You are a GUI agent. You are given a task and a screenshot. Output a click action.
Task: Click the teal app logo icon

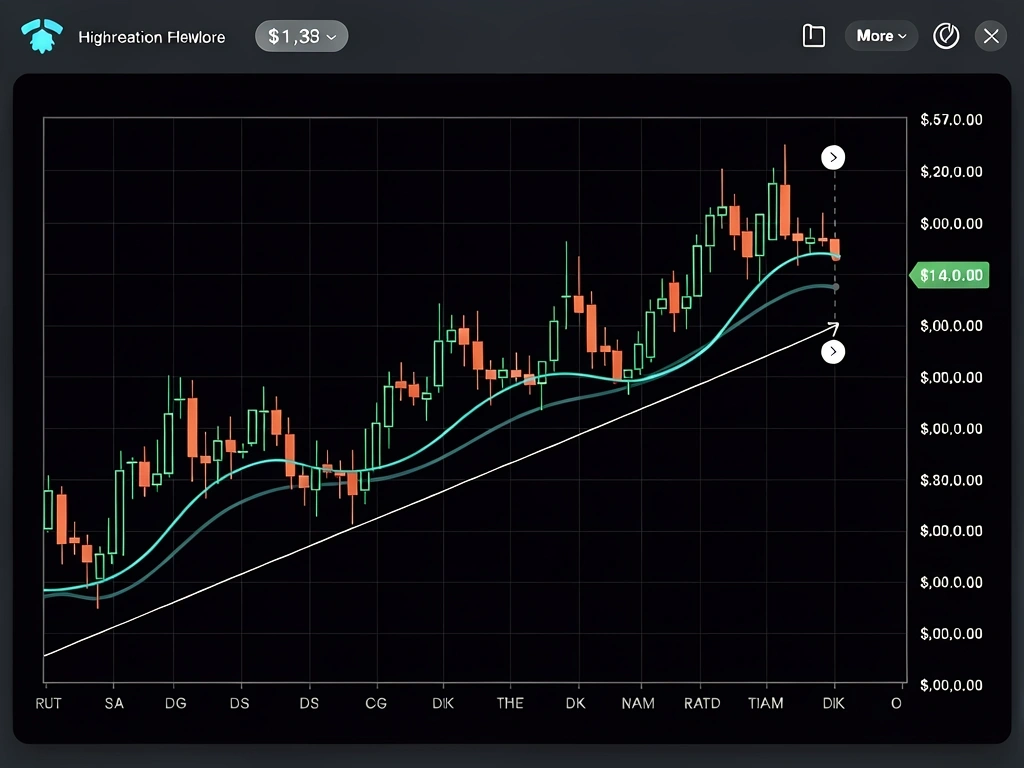click(x=41, y=35)
